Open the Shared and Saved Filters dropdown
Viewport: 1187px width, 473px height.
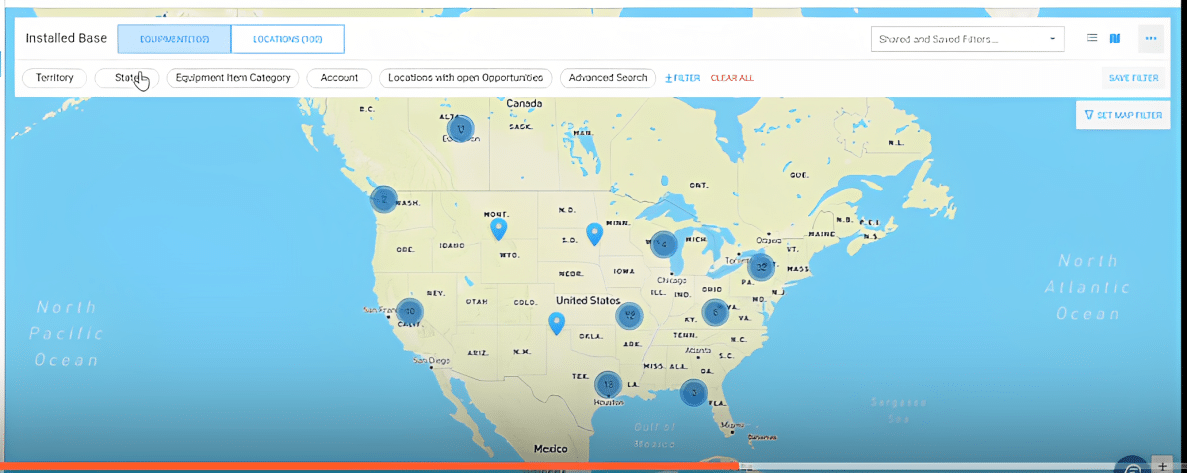[x=966, y=39]
